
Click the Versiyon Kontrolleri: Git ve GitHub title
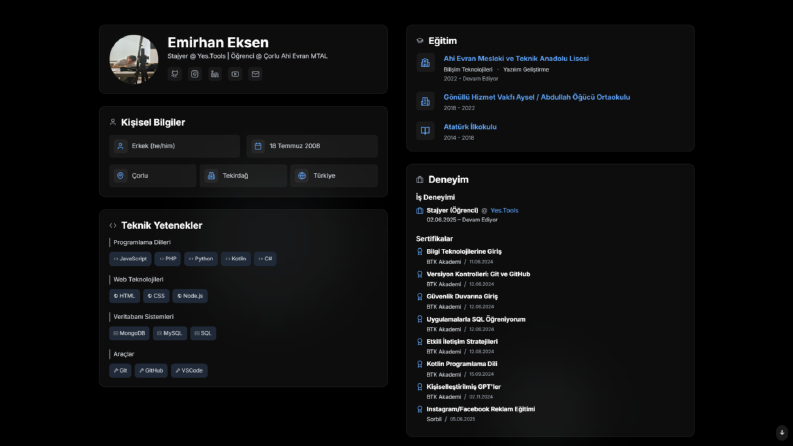(478, 274)
